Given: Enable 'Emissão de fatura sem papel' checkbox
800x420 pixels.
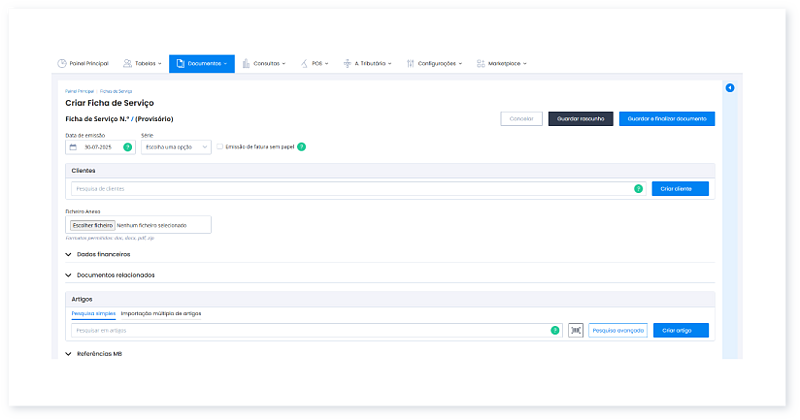Looking at the screenshot, I should click(x=220, y=147).
